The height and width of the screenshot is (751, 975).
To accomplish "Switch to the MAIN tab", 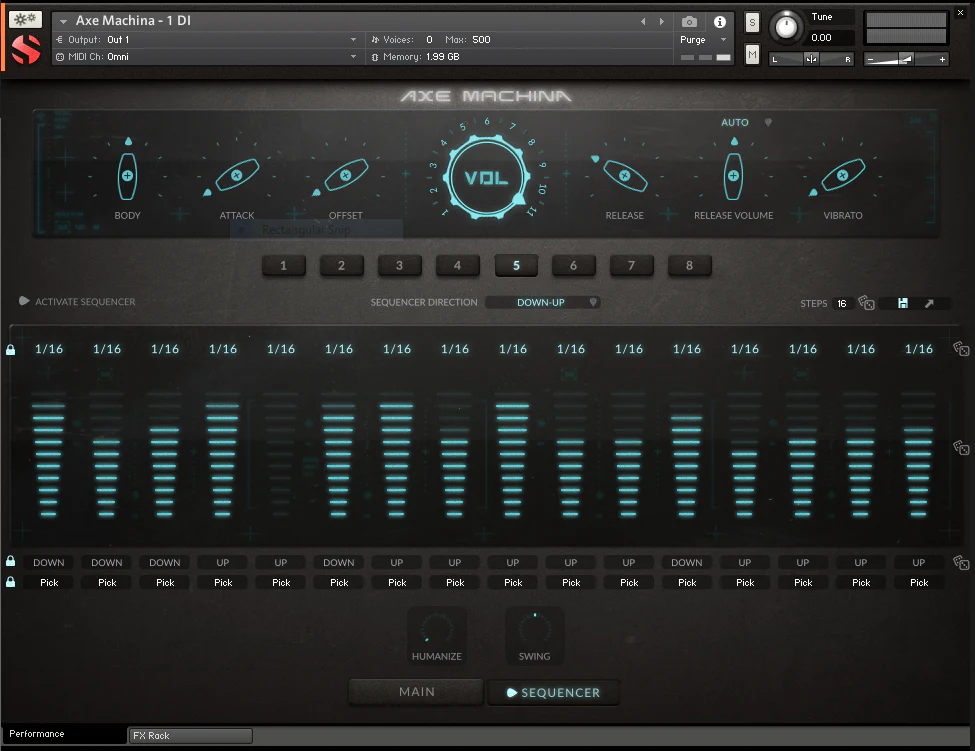I will tap(417, 692).
